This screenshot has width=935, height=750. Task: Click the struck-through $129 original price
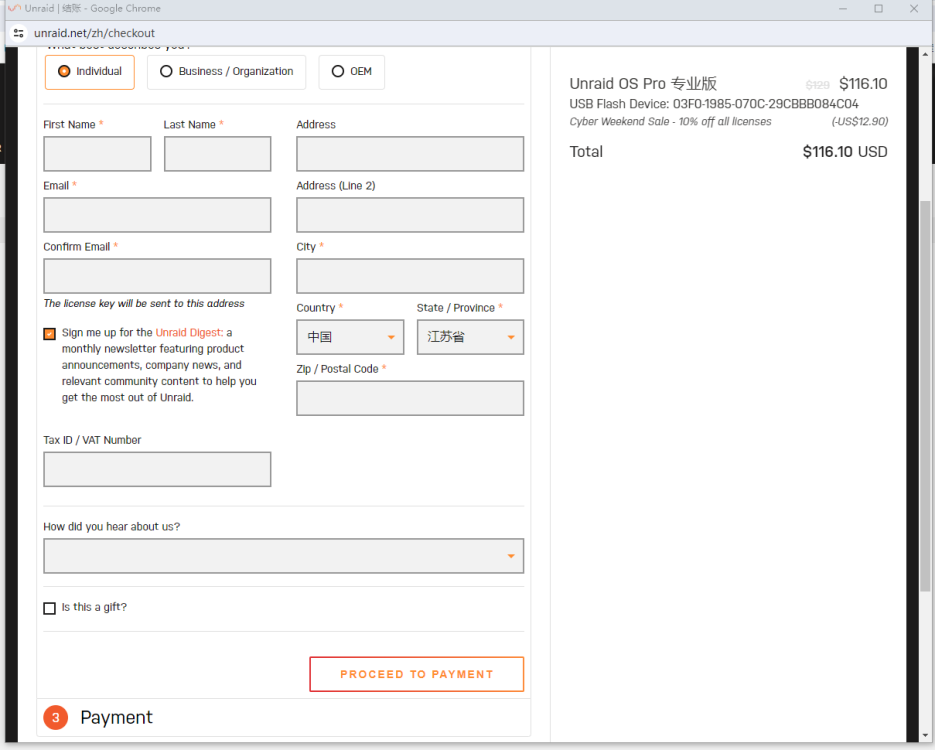tap(818, 85)
